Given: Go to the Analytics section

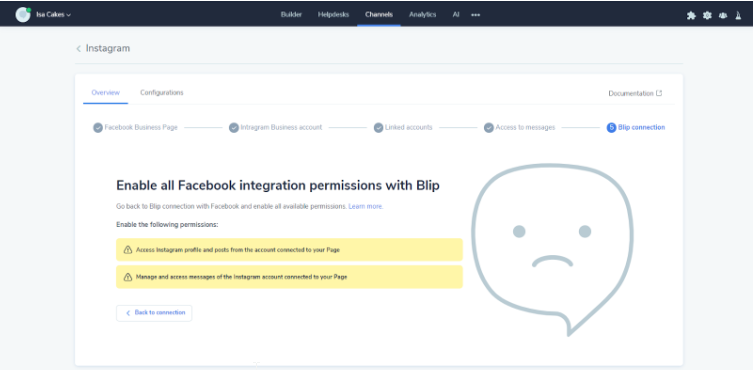Looking at the screenshot, I should point(423,14).
